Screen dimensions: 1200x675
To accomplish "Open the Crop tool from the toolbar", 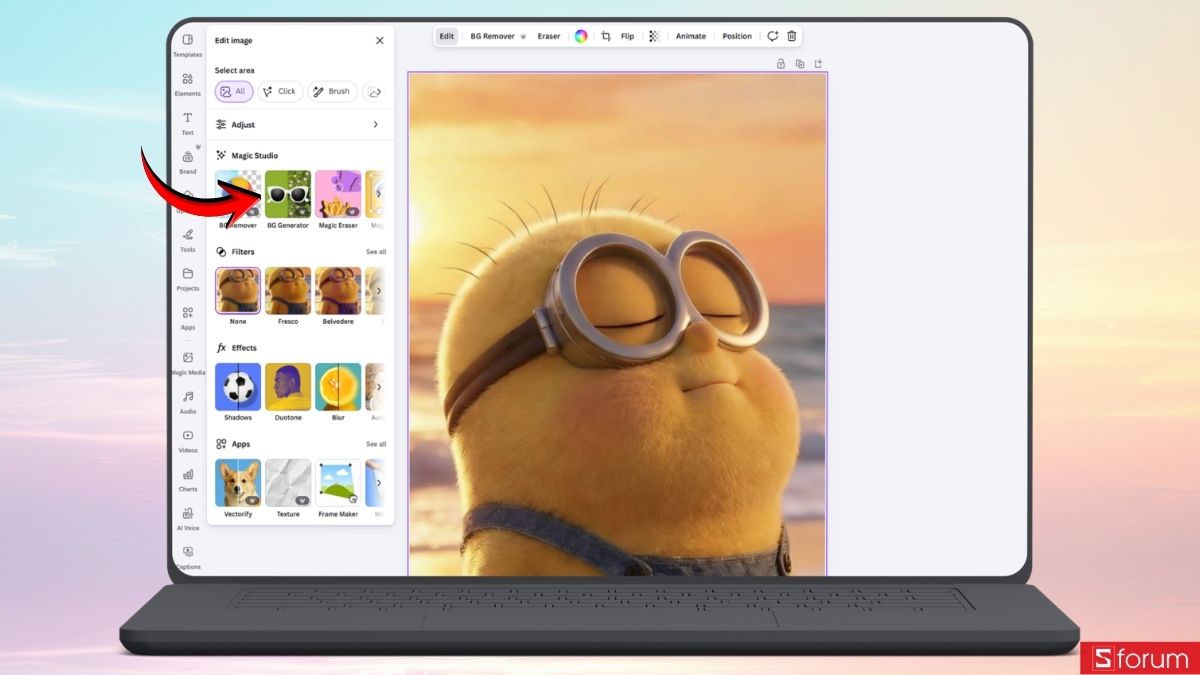I will tap(607, 36).
